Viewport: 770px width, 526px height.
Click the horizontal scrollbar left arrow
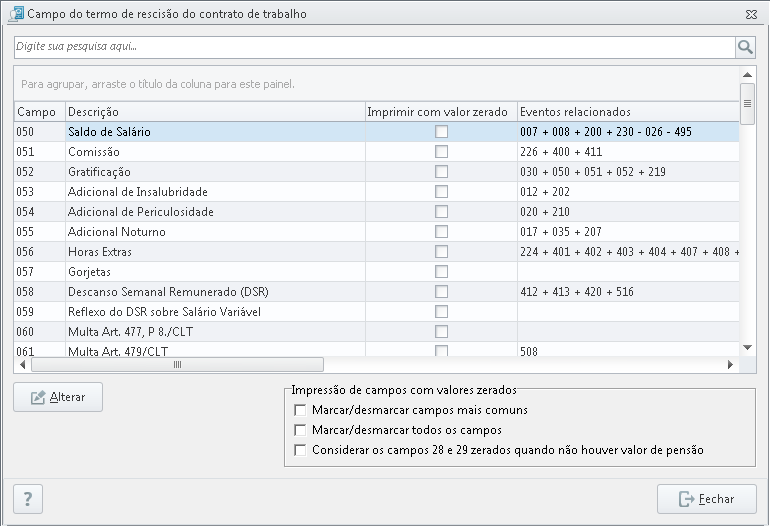23,364
